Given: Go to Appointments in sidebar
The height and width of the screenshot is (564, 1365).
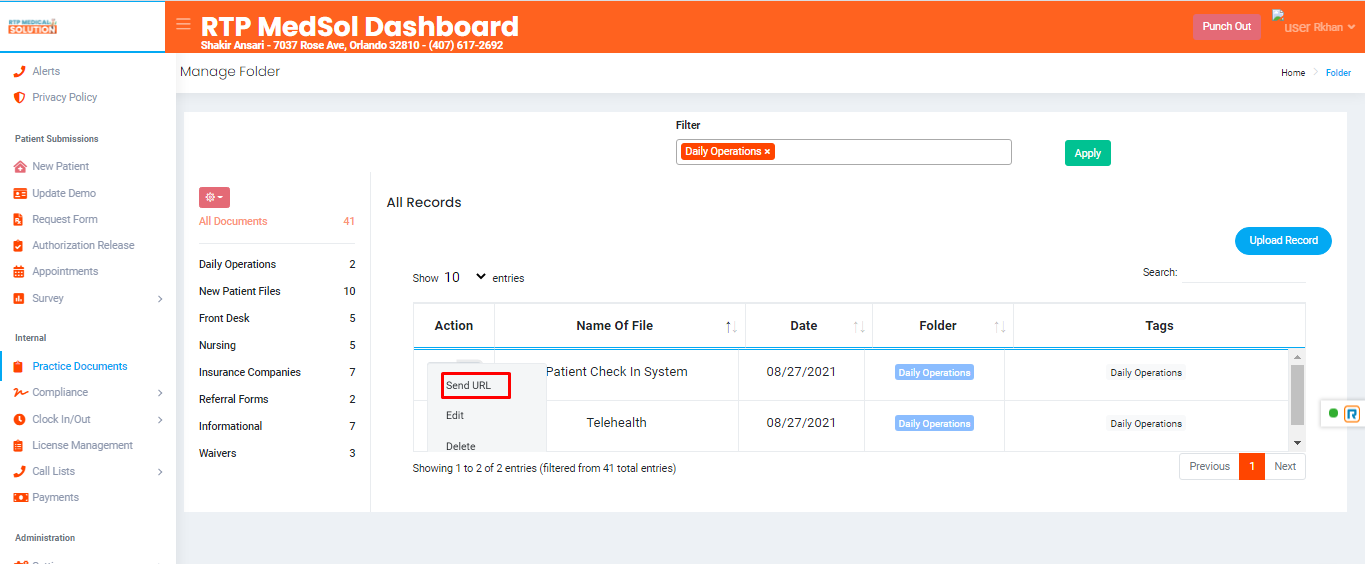Looking at the screenshot, I should 65,271.
